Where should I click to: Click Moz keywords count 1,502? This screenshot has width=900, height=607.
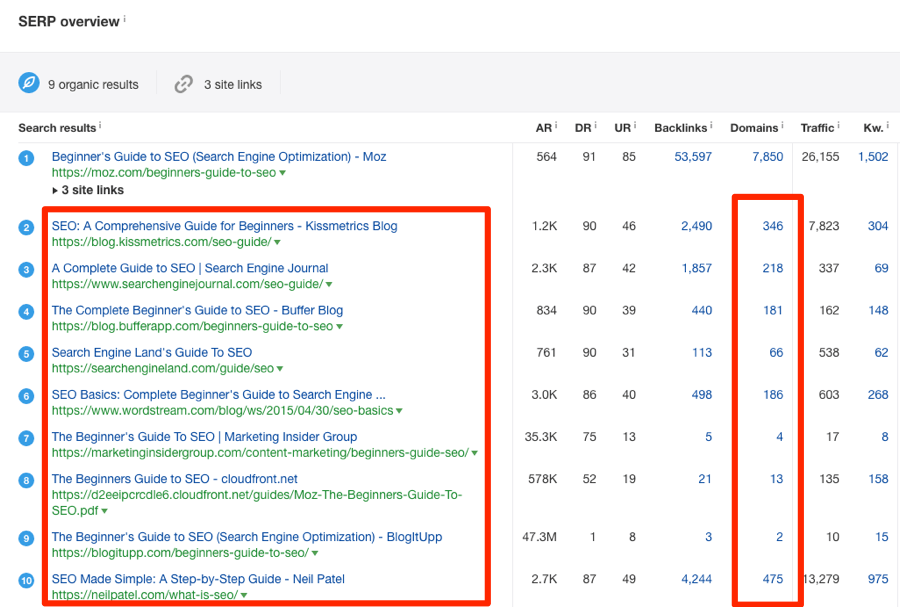pos(873,157)
